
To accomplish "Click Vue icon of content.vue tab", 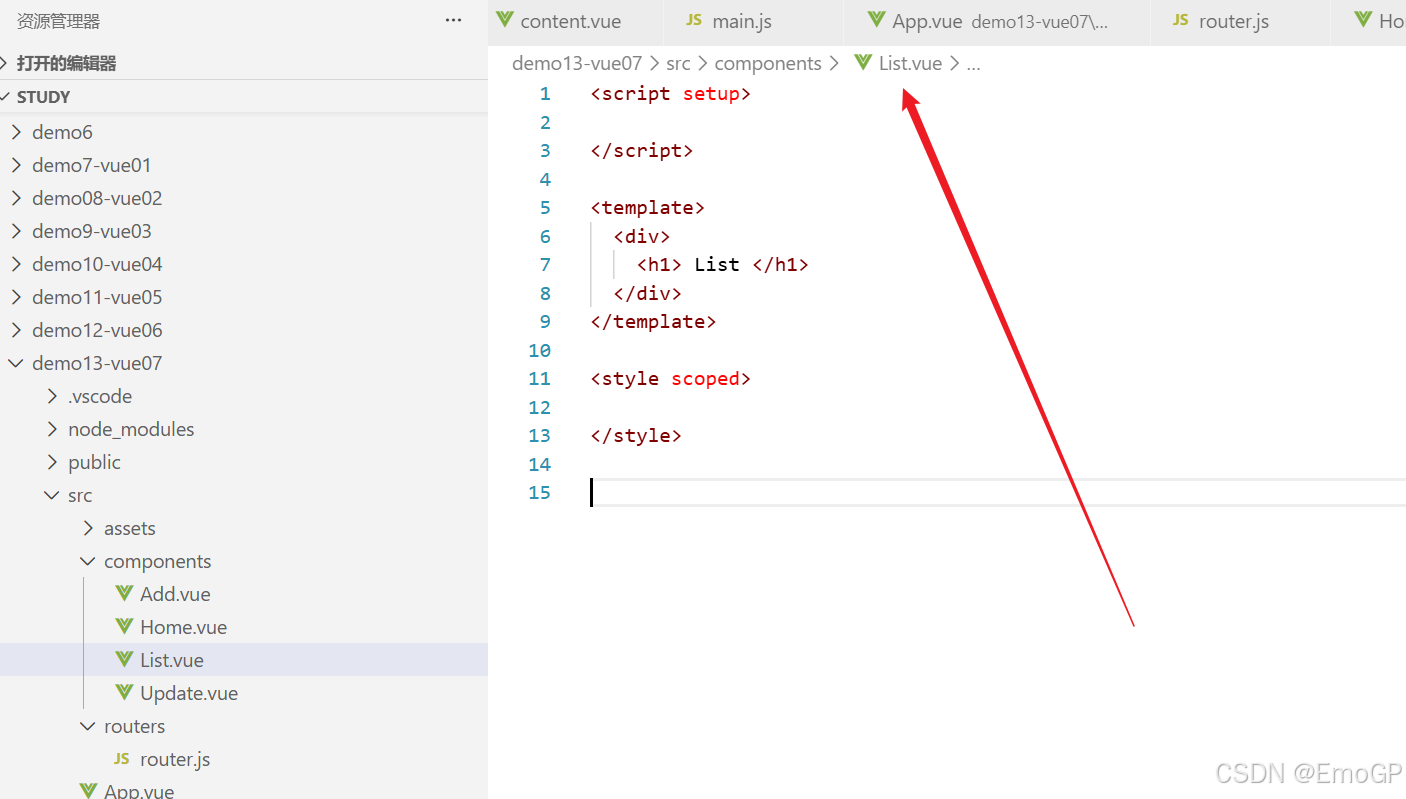I will (x=505, y=20).
